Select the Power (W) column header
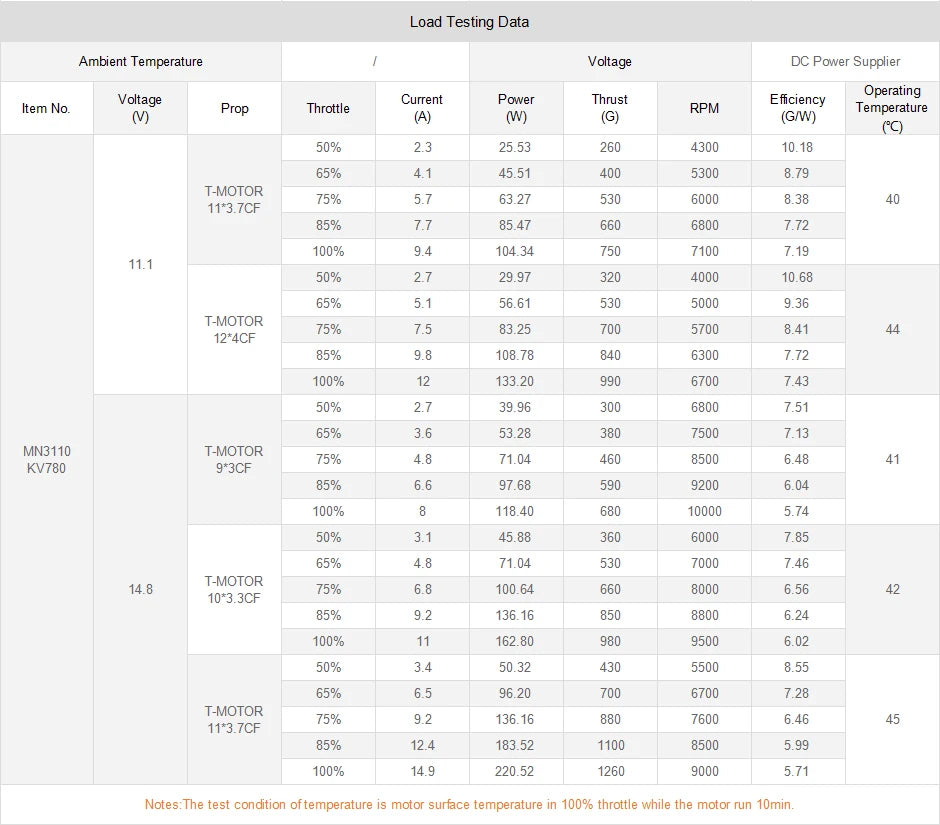 (x=516, y=108)
